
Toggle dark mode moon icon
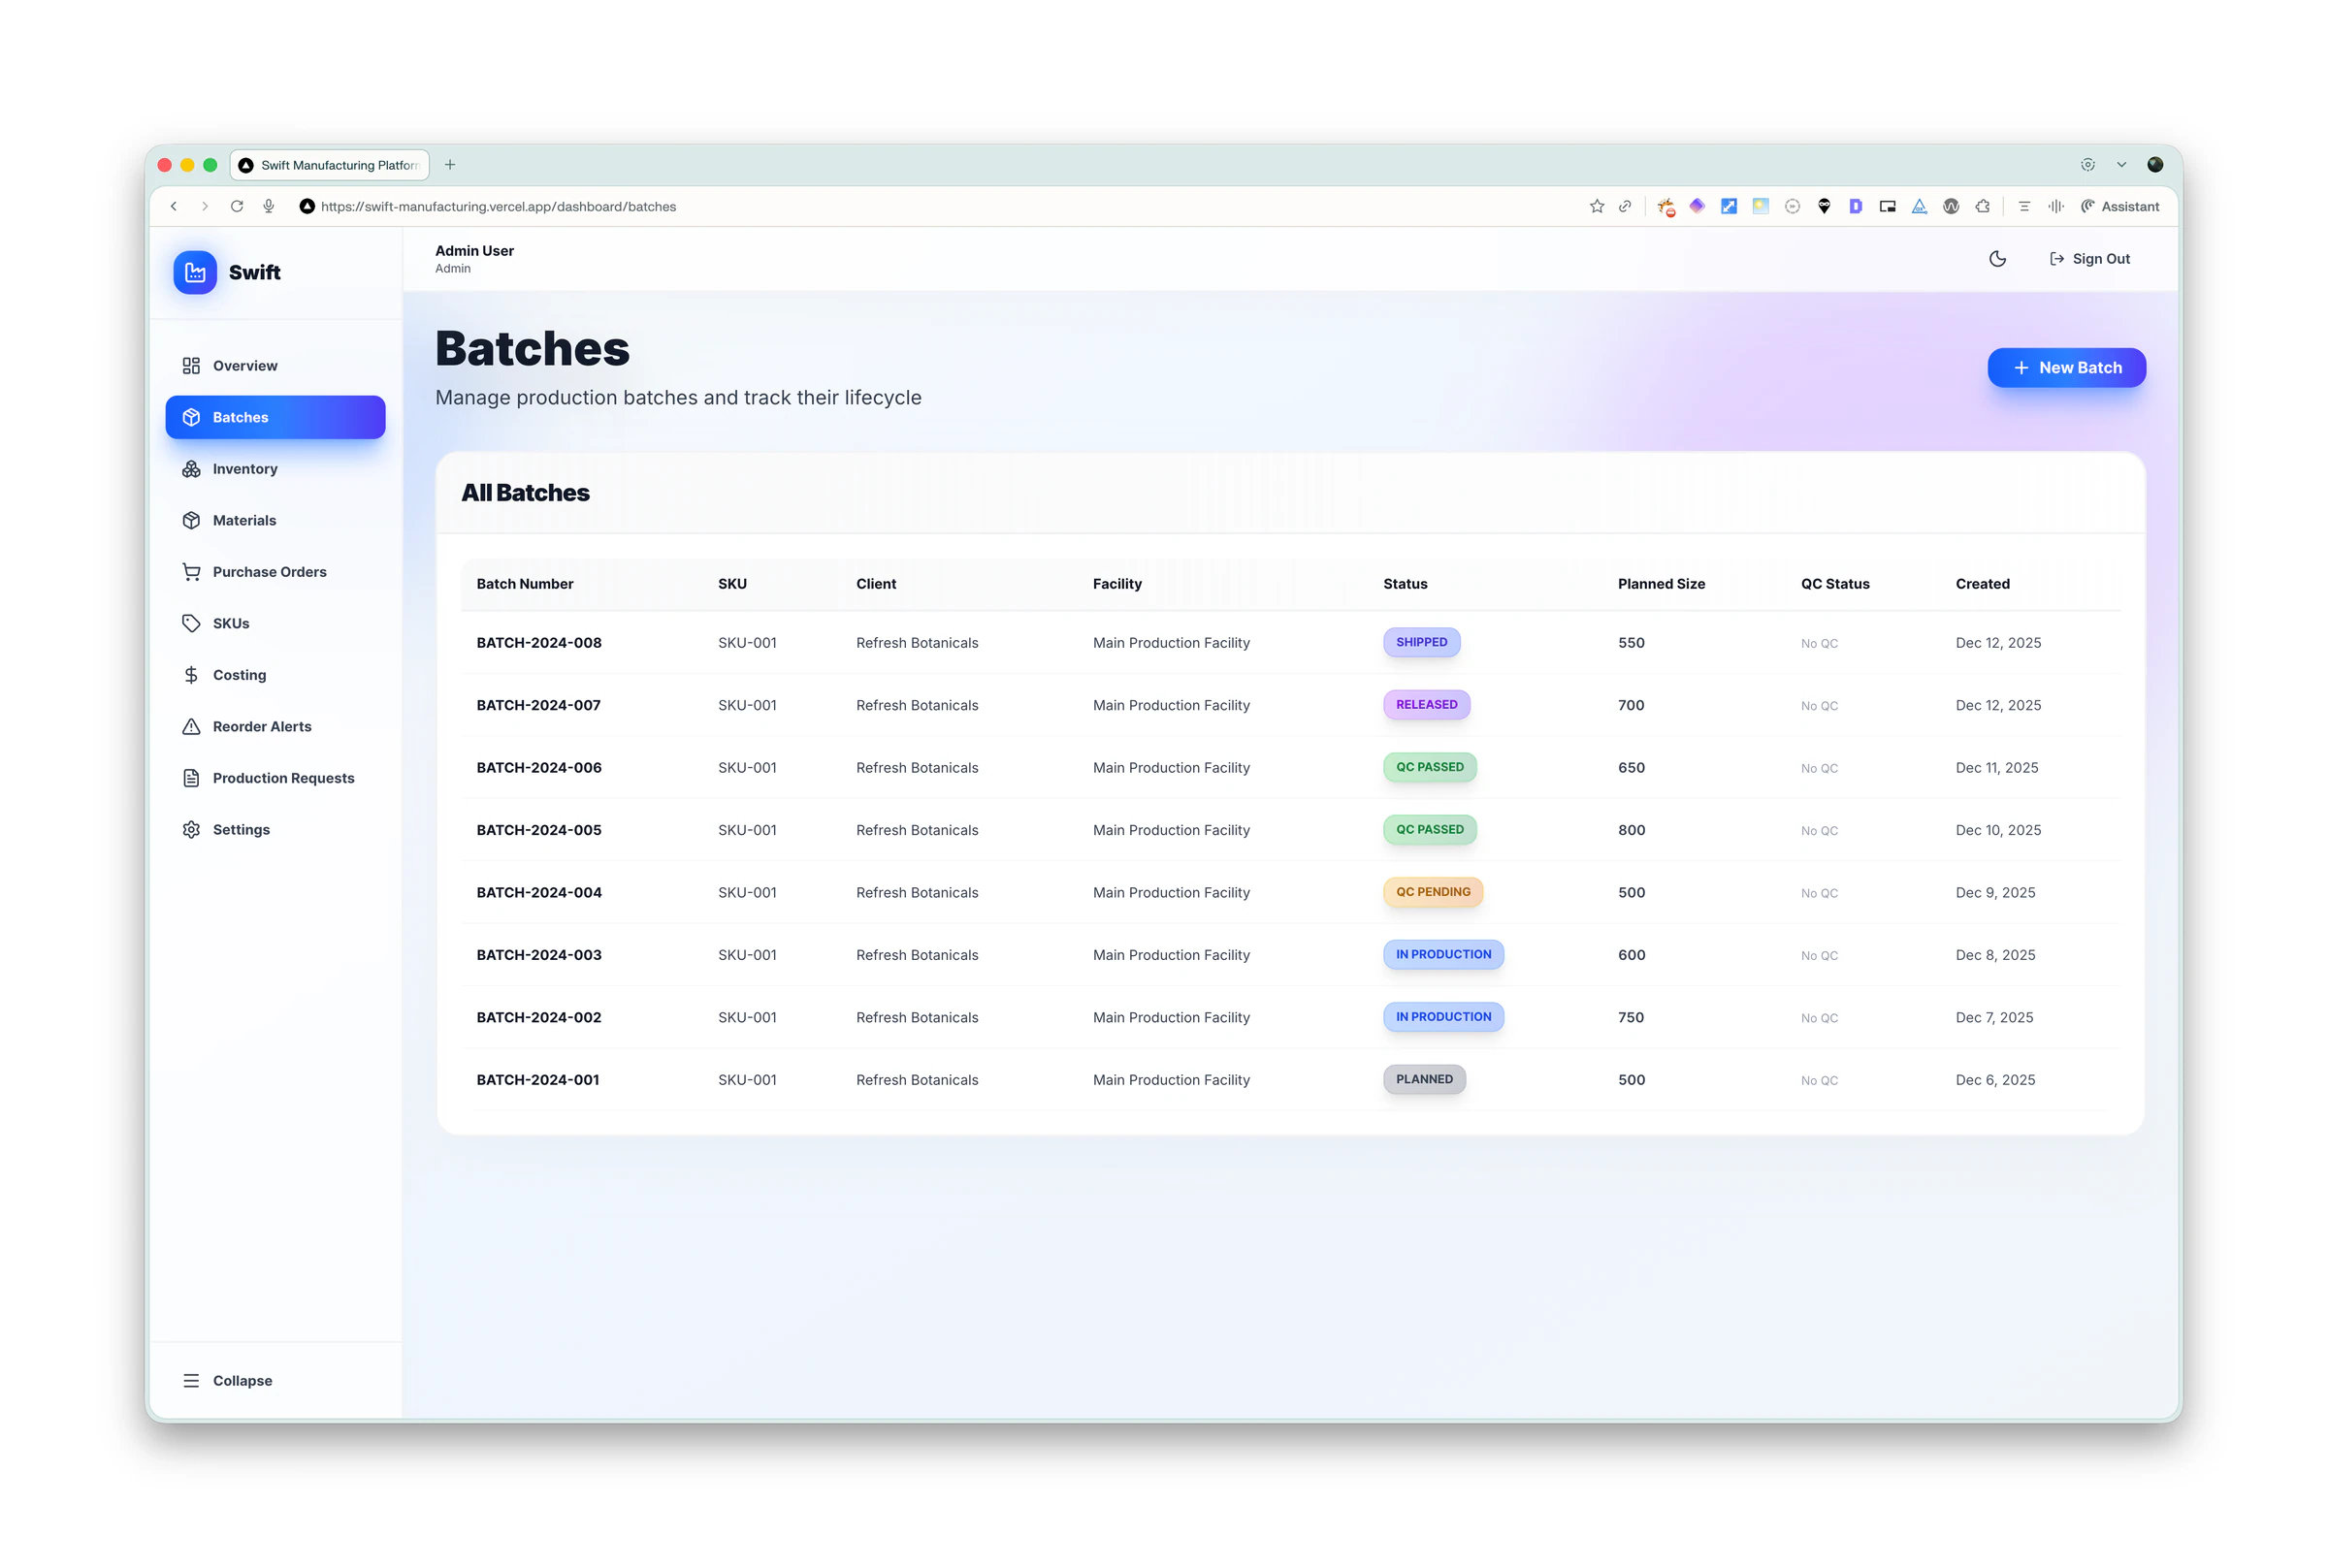1997,259
